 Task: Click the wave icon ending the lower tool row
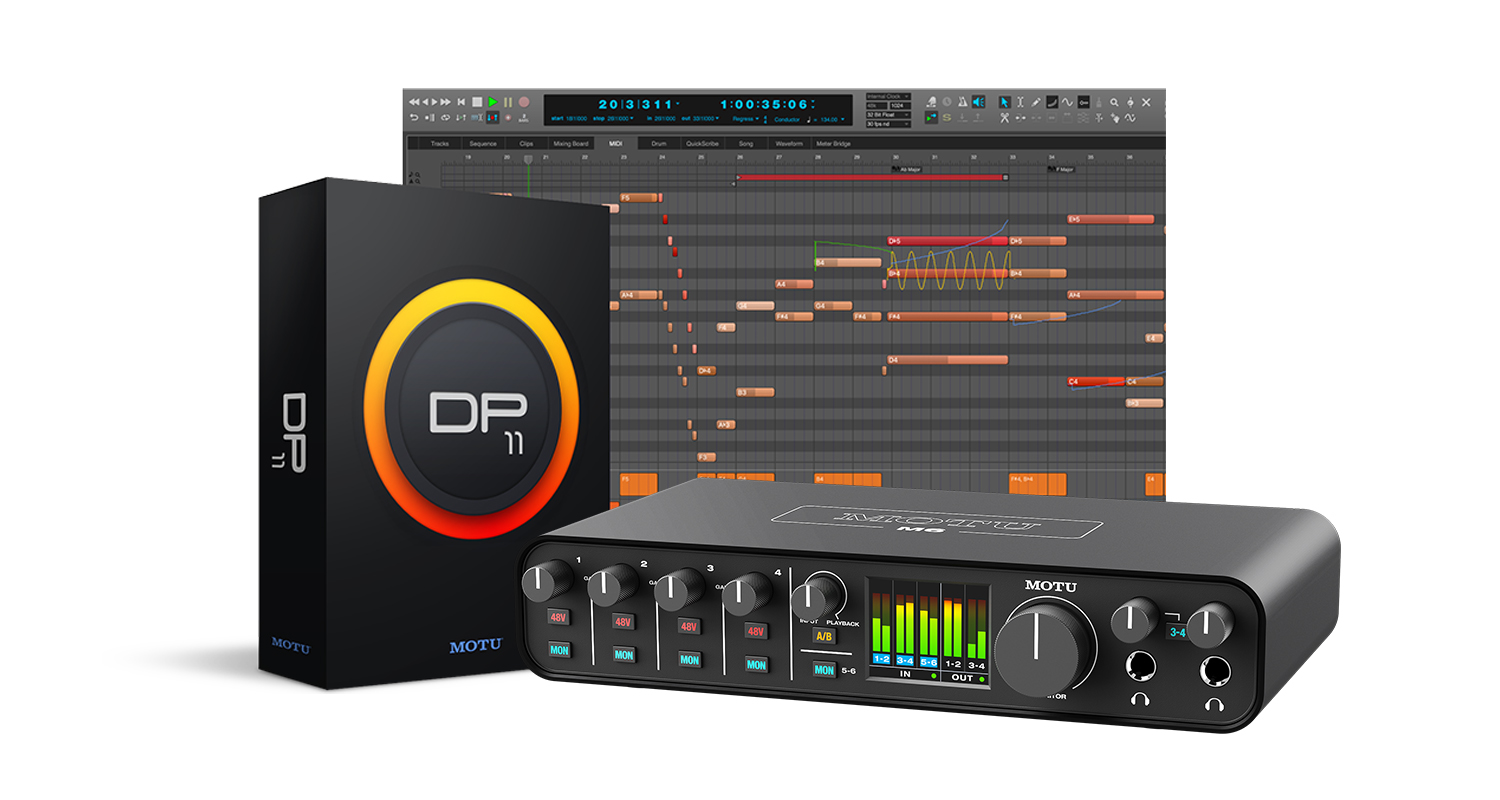1130,118
